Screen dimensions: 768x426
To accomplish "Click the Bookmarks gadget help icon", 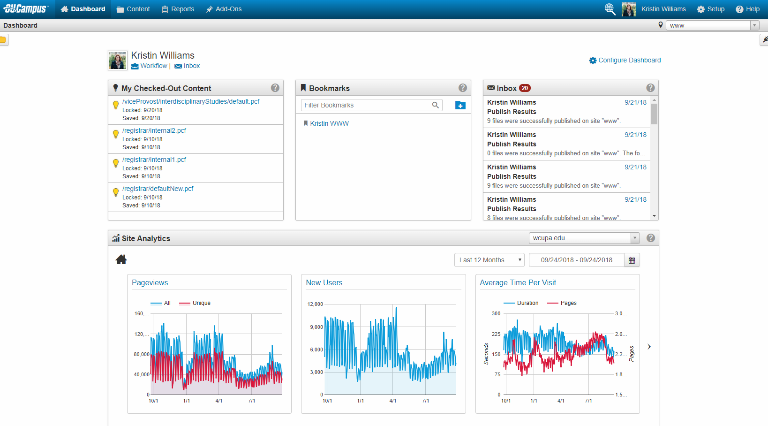I will 462,88.
